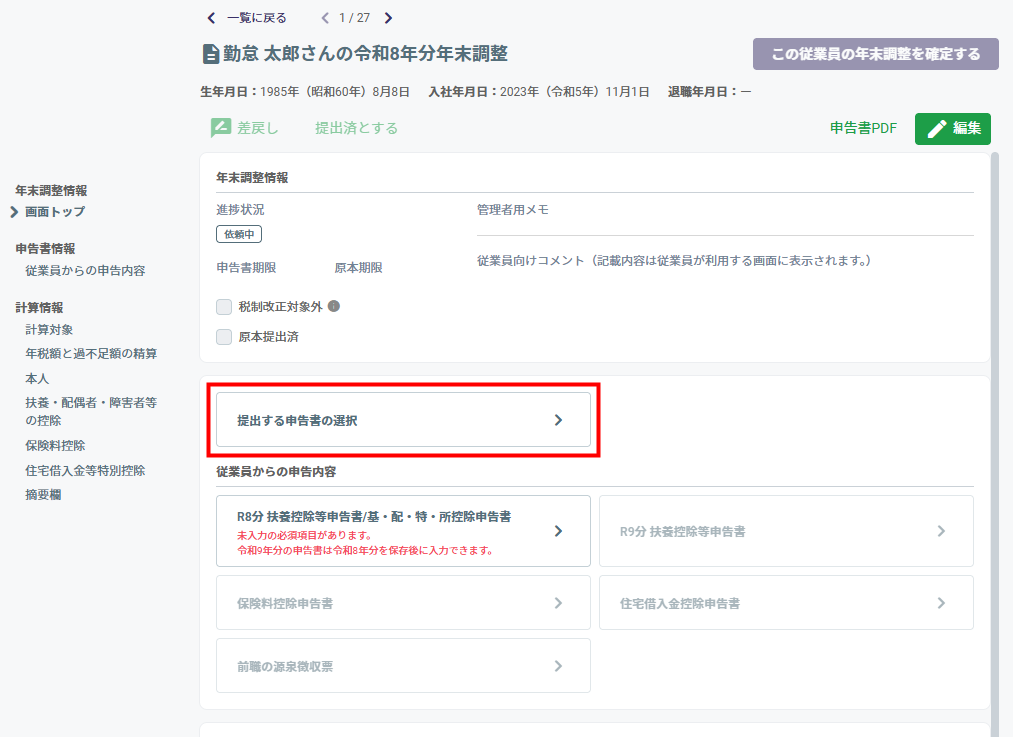Click the document icon beside the page title
The image size is (1013, 737).
[211, 54]
